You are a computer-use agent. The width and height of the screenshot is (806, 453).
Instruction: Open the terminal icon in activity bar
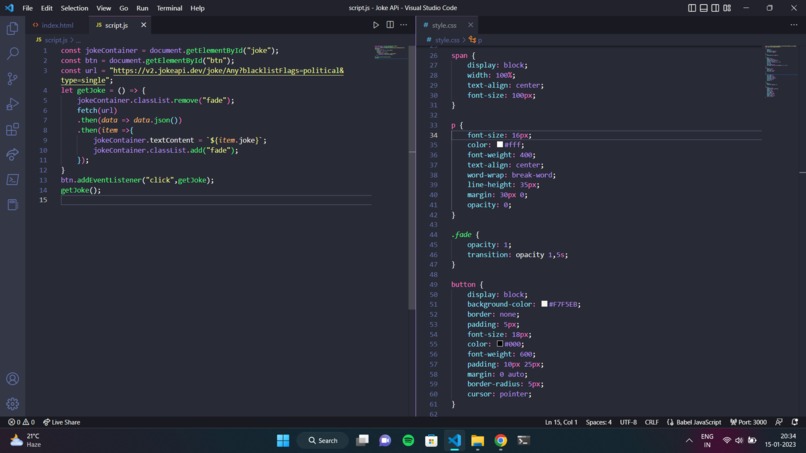(x=12, y=179)
